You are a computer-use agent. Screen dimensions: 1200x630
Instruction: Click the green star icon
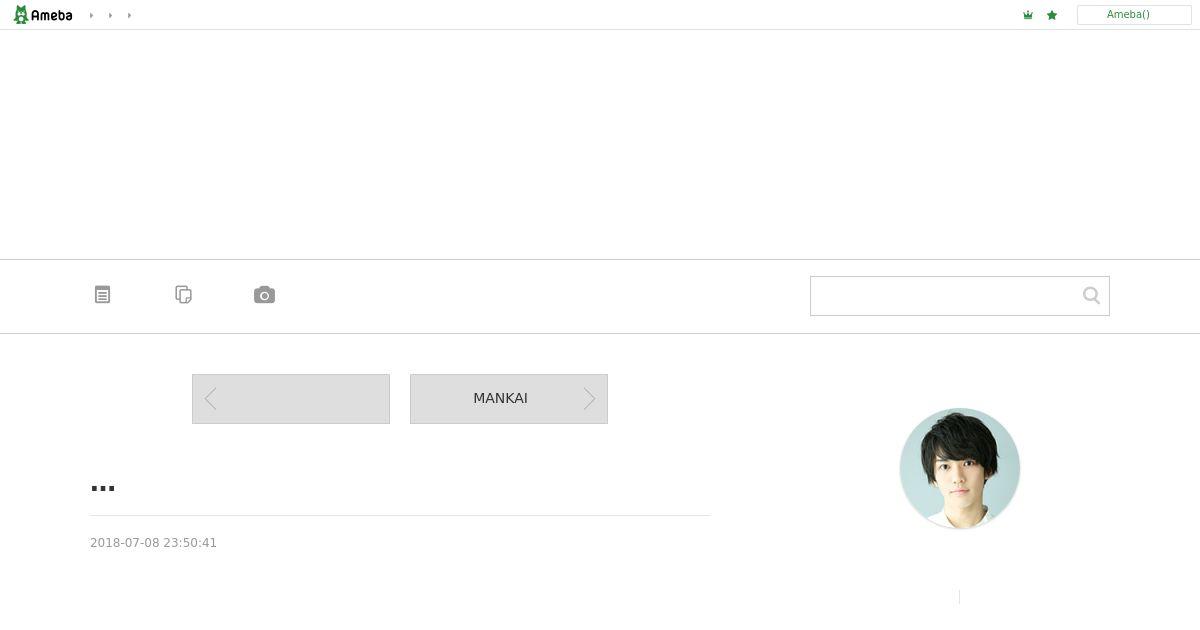pyautogui.click(x=1052, y=15)
